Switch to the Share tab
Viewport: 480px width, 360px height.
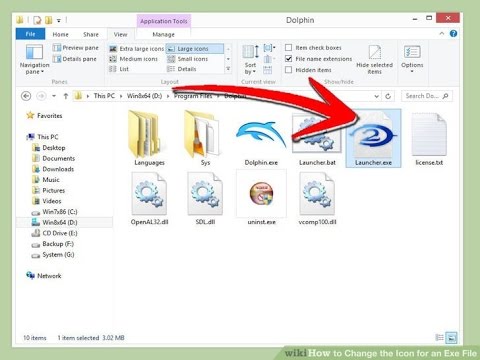point(91,34)
